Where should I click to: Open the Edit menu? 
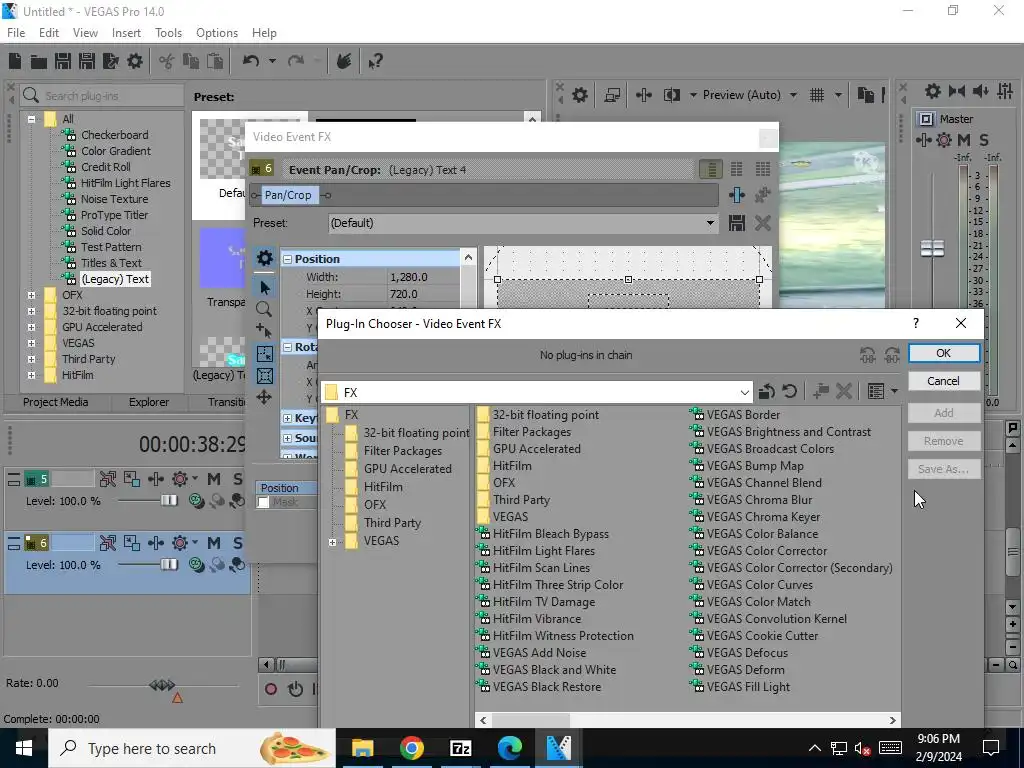click(49, 33)
